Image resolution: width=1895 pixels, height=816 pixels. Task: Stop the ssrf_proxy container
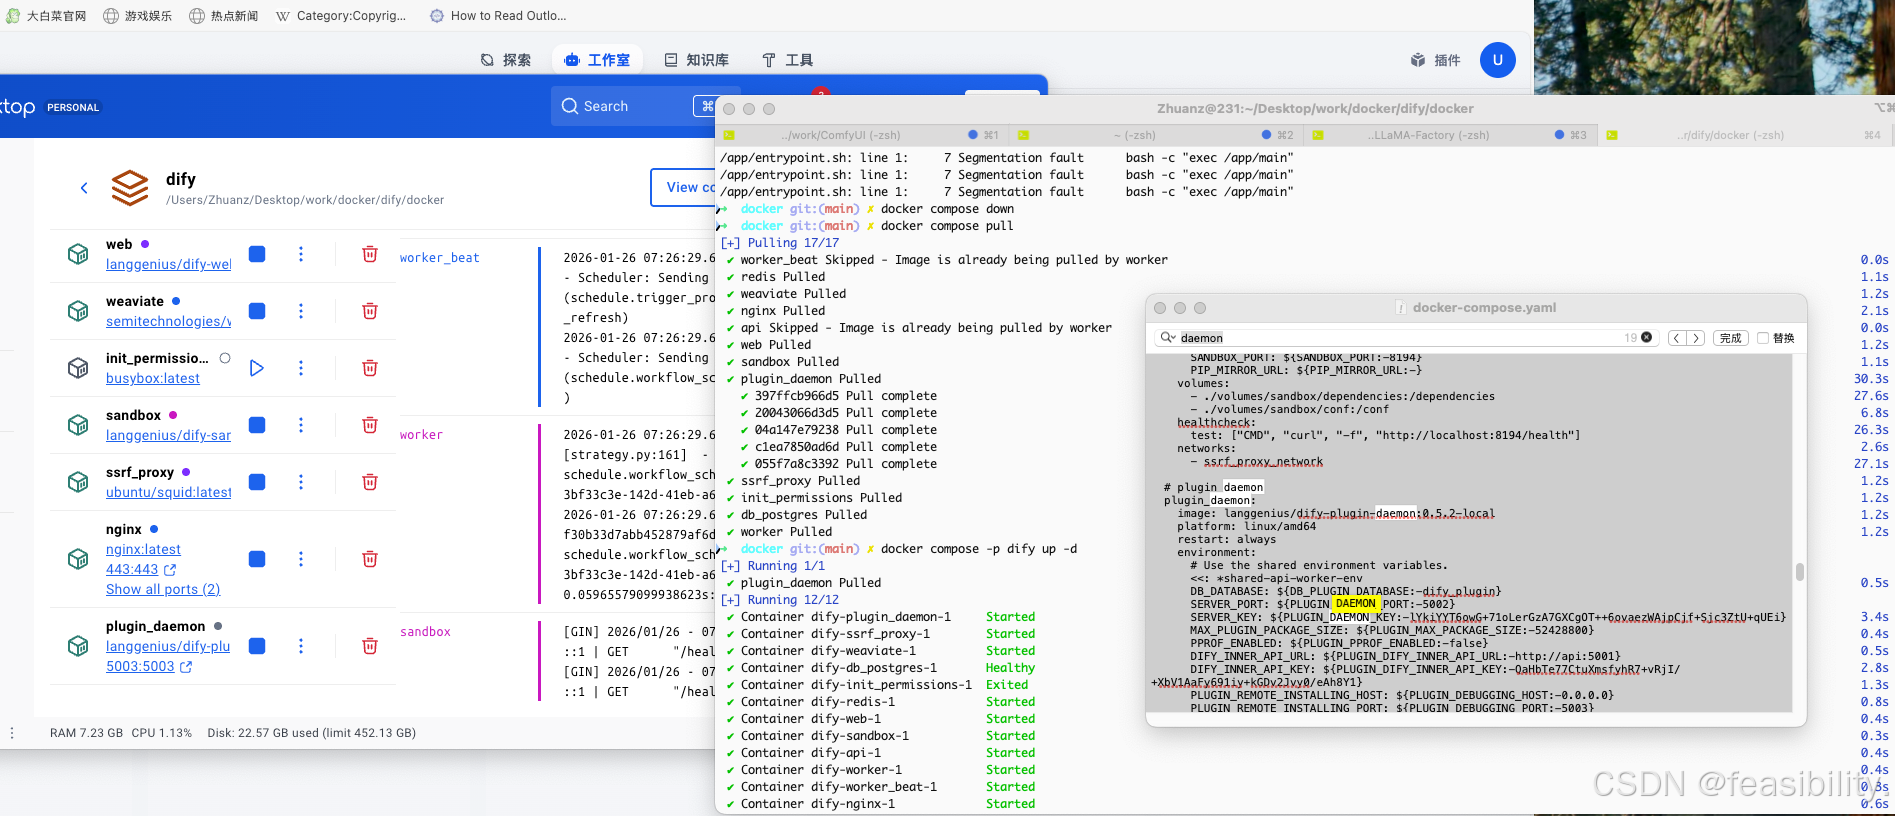coord(257,482)
